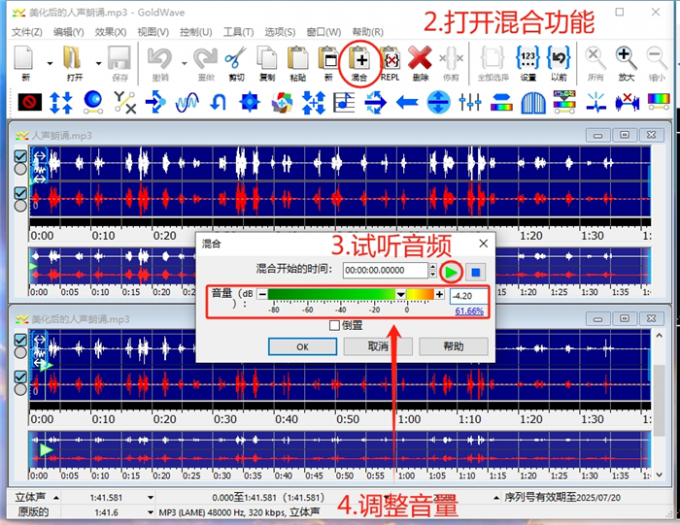
Task: Open the 选项(S) menu
Action: coord(280,32)
